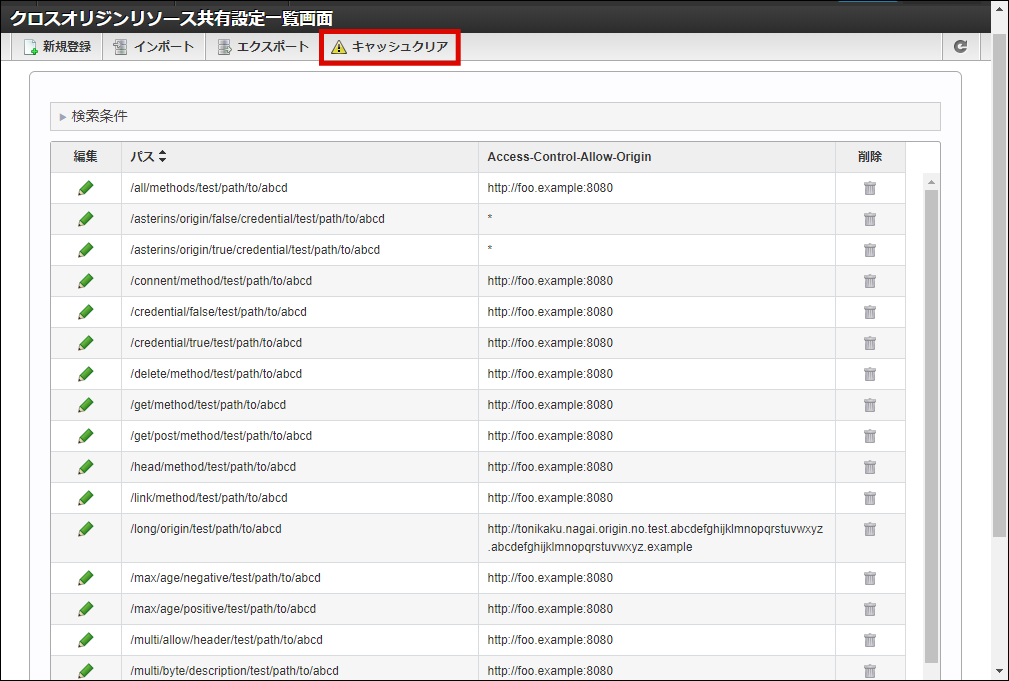Open the インポート function
The width and height of the screenshot is (1009, 681).
pos(154,47)
